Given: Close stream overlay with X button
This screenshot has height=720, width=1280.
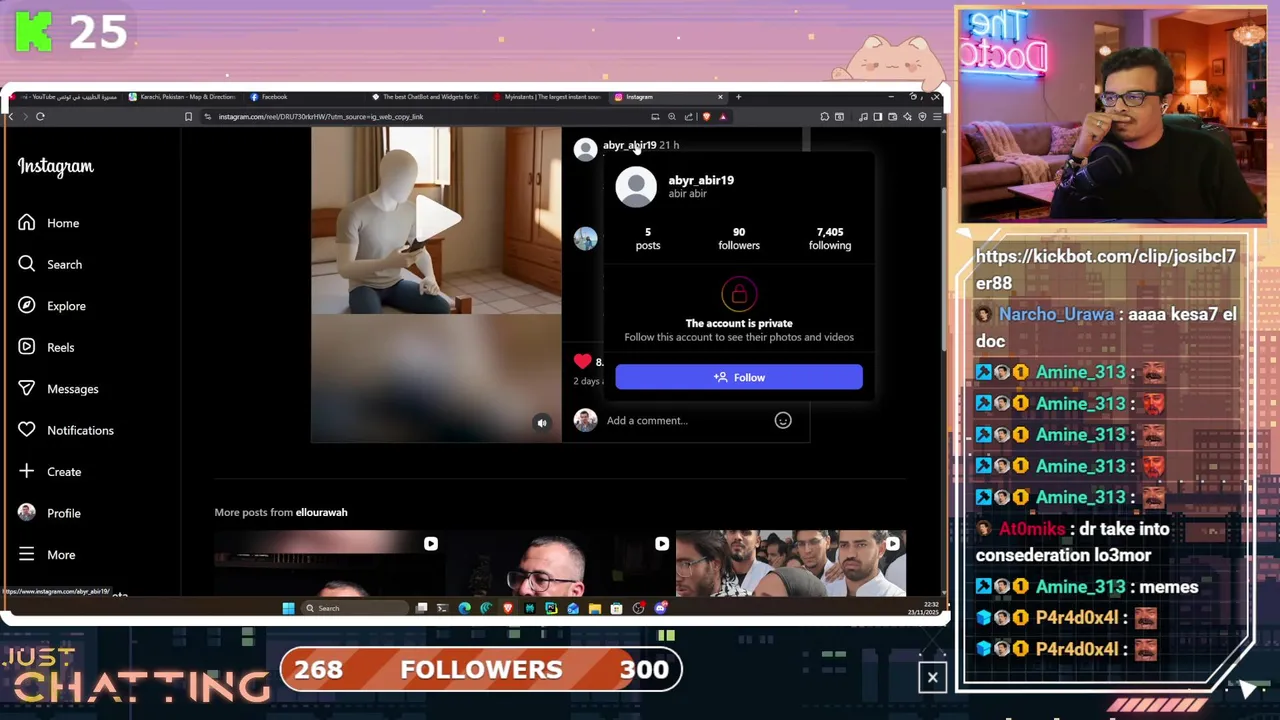Looking at the screenshot, I should point(933,678).
